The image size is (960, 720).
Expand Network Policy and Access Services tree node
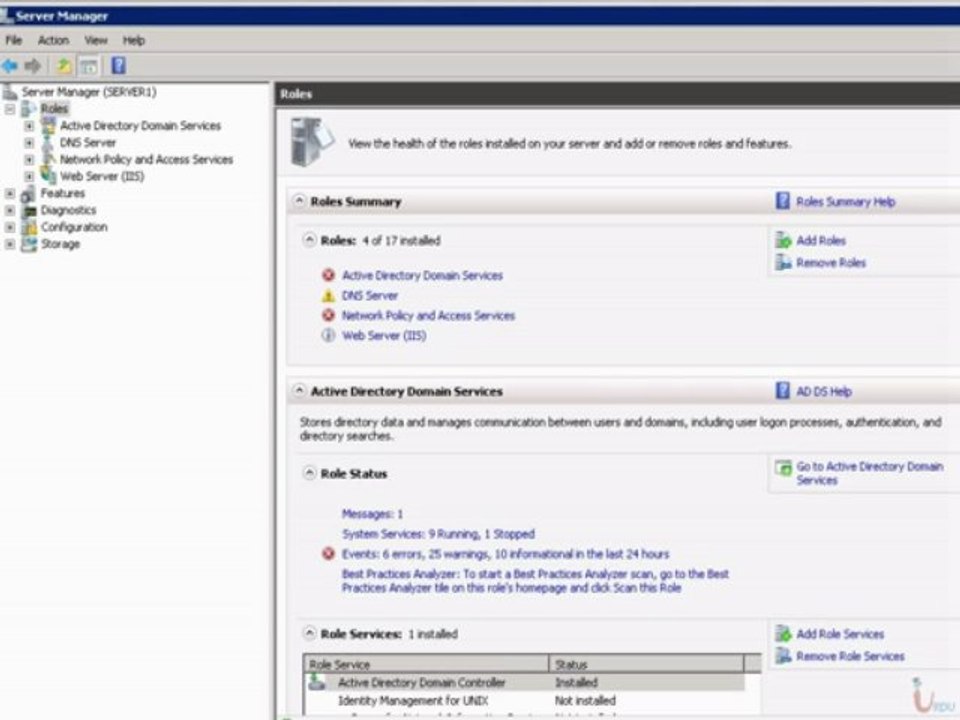(29, 160)
